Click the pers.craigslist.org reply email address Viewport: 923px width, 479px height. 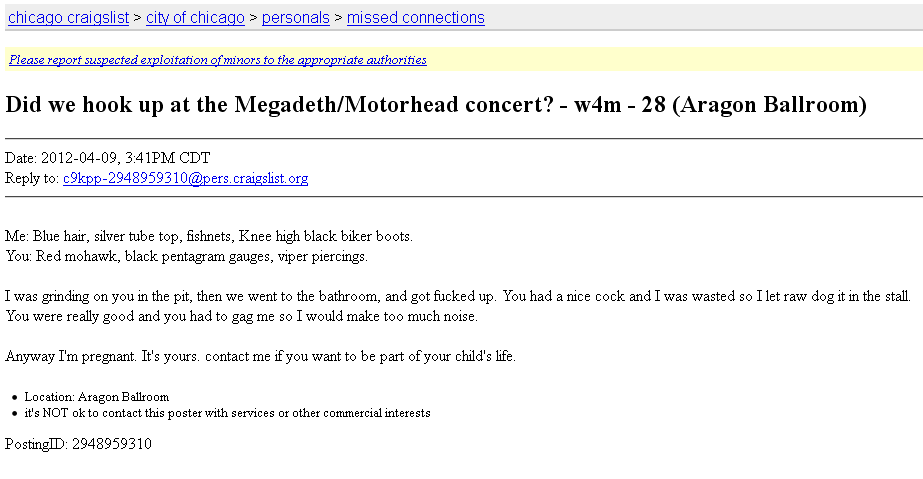(x=185, y=178)
